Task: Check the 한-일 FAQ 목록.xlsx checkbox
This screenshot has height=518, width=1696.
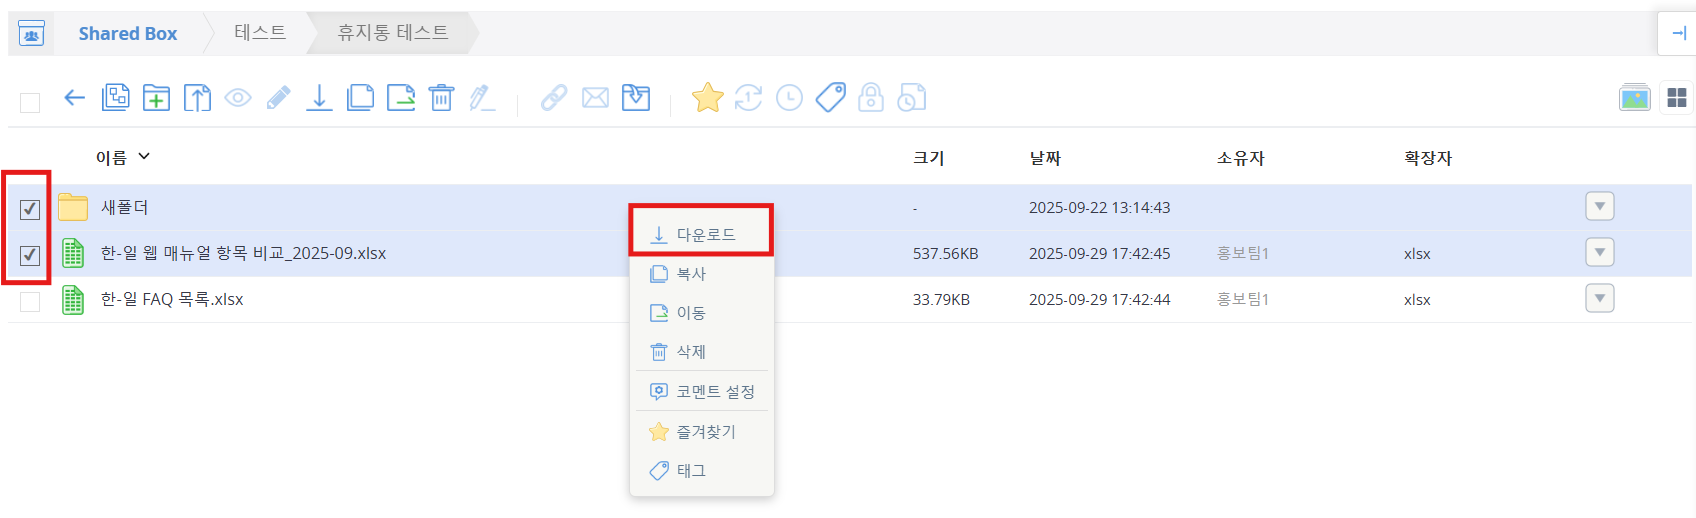Action: coord(30,301)
